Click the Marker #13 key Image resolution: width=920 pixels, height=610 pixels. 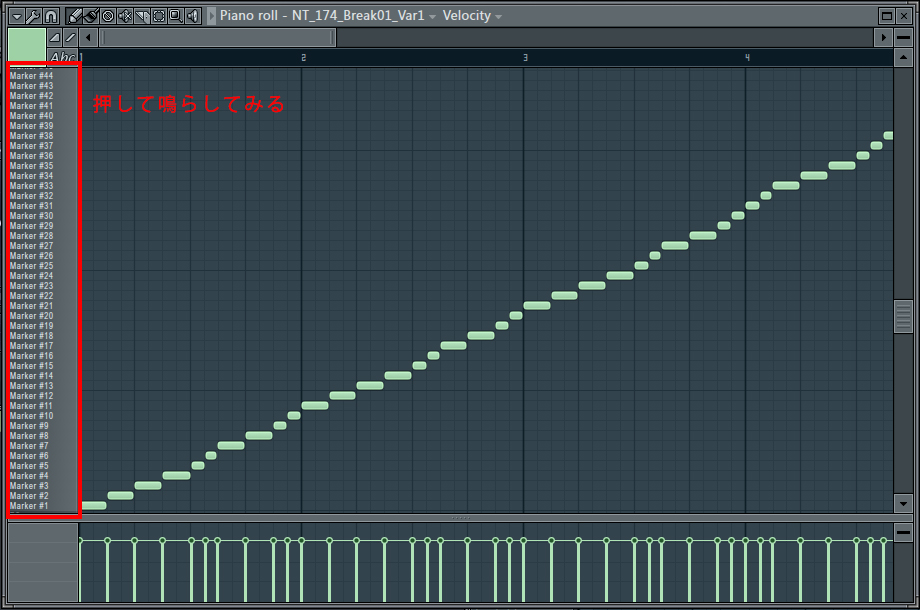tap(43, 386)
